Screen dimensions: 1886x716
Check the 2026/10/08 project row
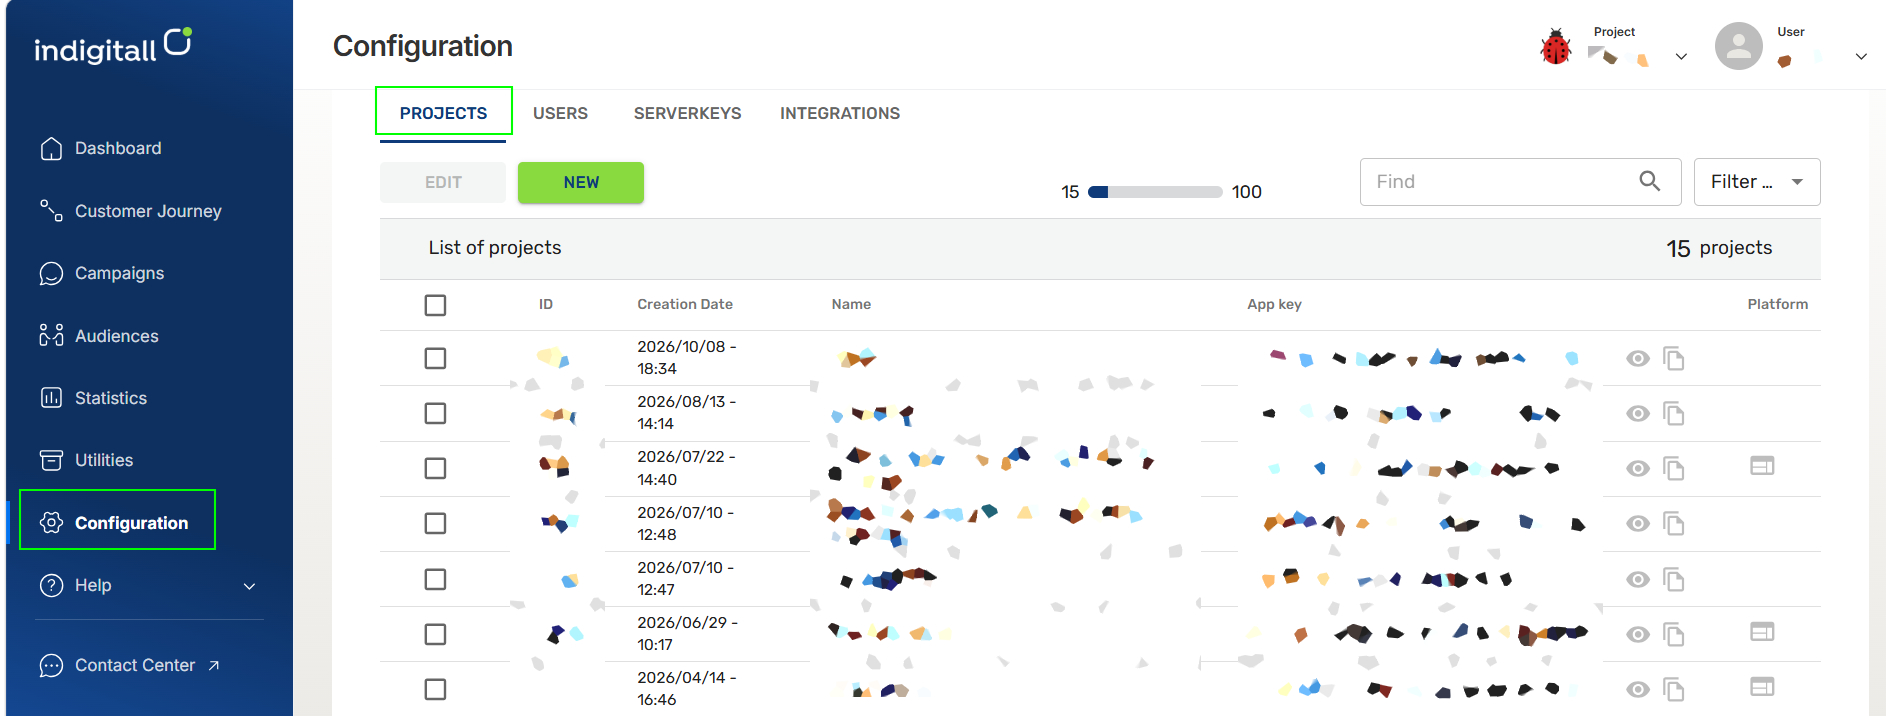(x=435, y=358)
